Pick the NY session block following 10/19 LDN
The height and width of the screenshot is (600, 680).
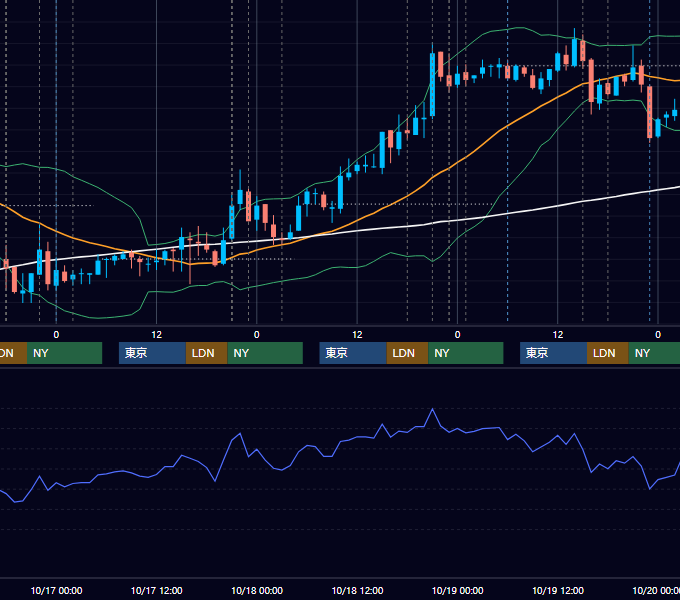tap(654, 353)
